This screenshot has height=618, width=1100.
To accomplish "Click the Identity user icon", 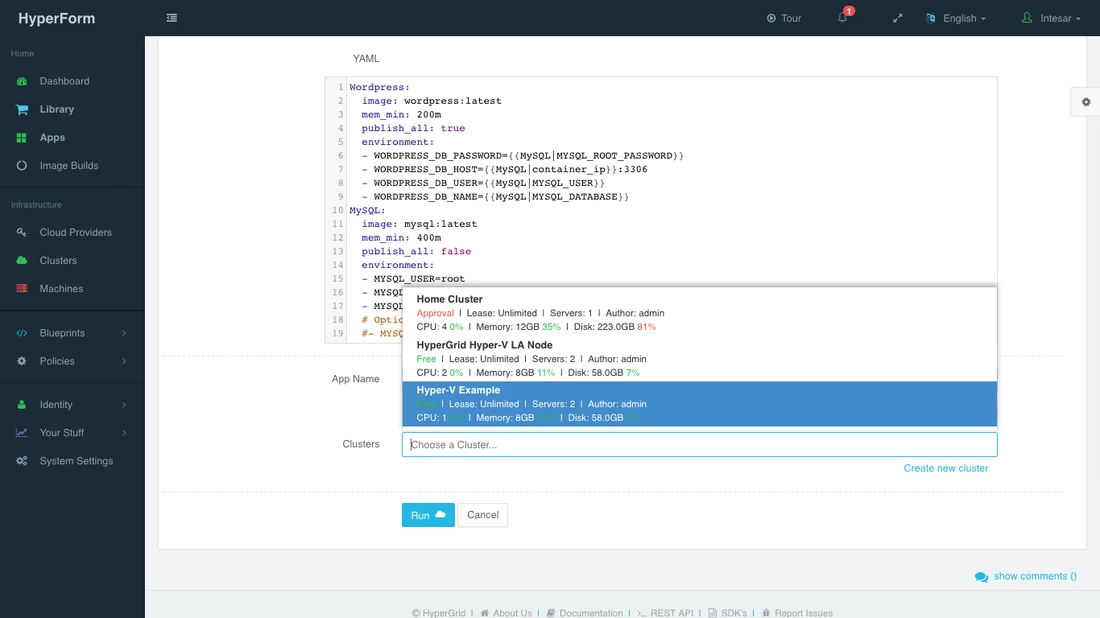I will 22,405.
